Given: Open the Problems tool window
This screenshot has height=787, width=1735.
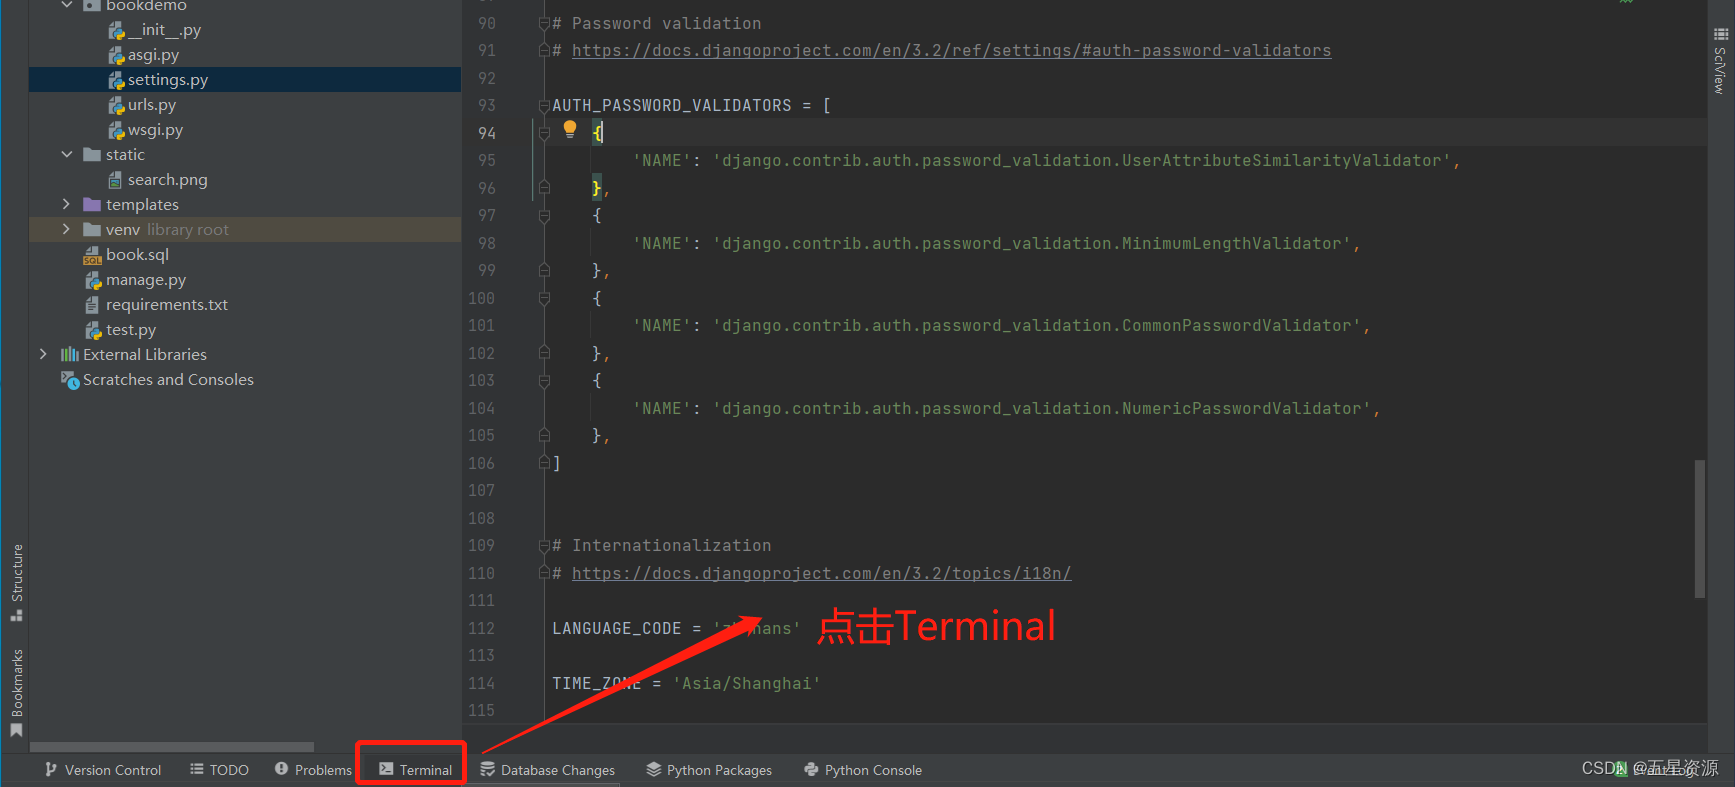Looking at the screenshot, I should click(x=313, y=770).
